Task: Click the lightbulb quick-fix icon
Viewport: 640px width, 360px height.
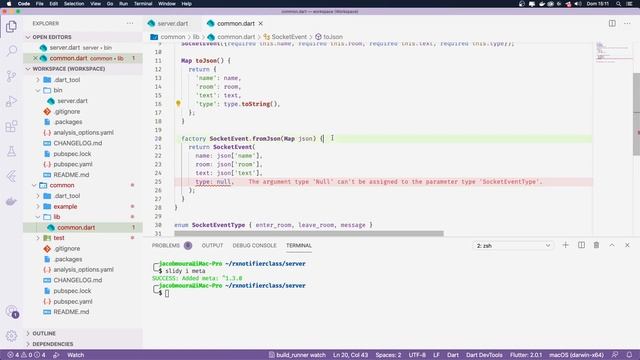Action: 178,104
